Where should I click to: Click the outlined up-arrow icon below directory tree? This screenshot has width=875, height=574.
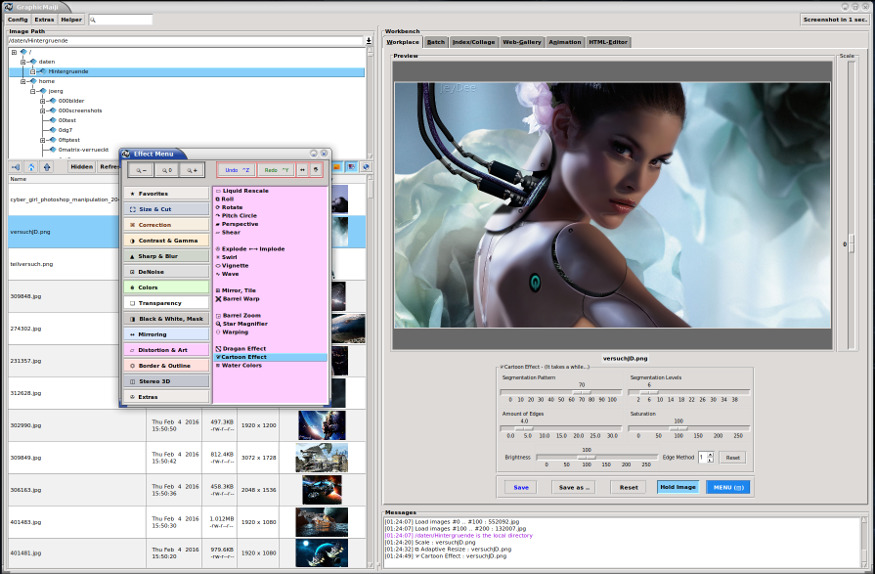31,167
